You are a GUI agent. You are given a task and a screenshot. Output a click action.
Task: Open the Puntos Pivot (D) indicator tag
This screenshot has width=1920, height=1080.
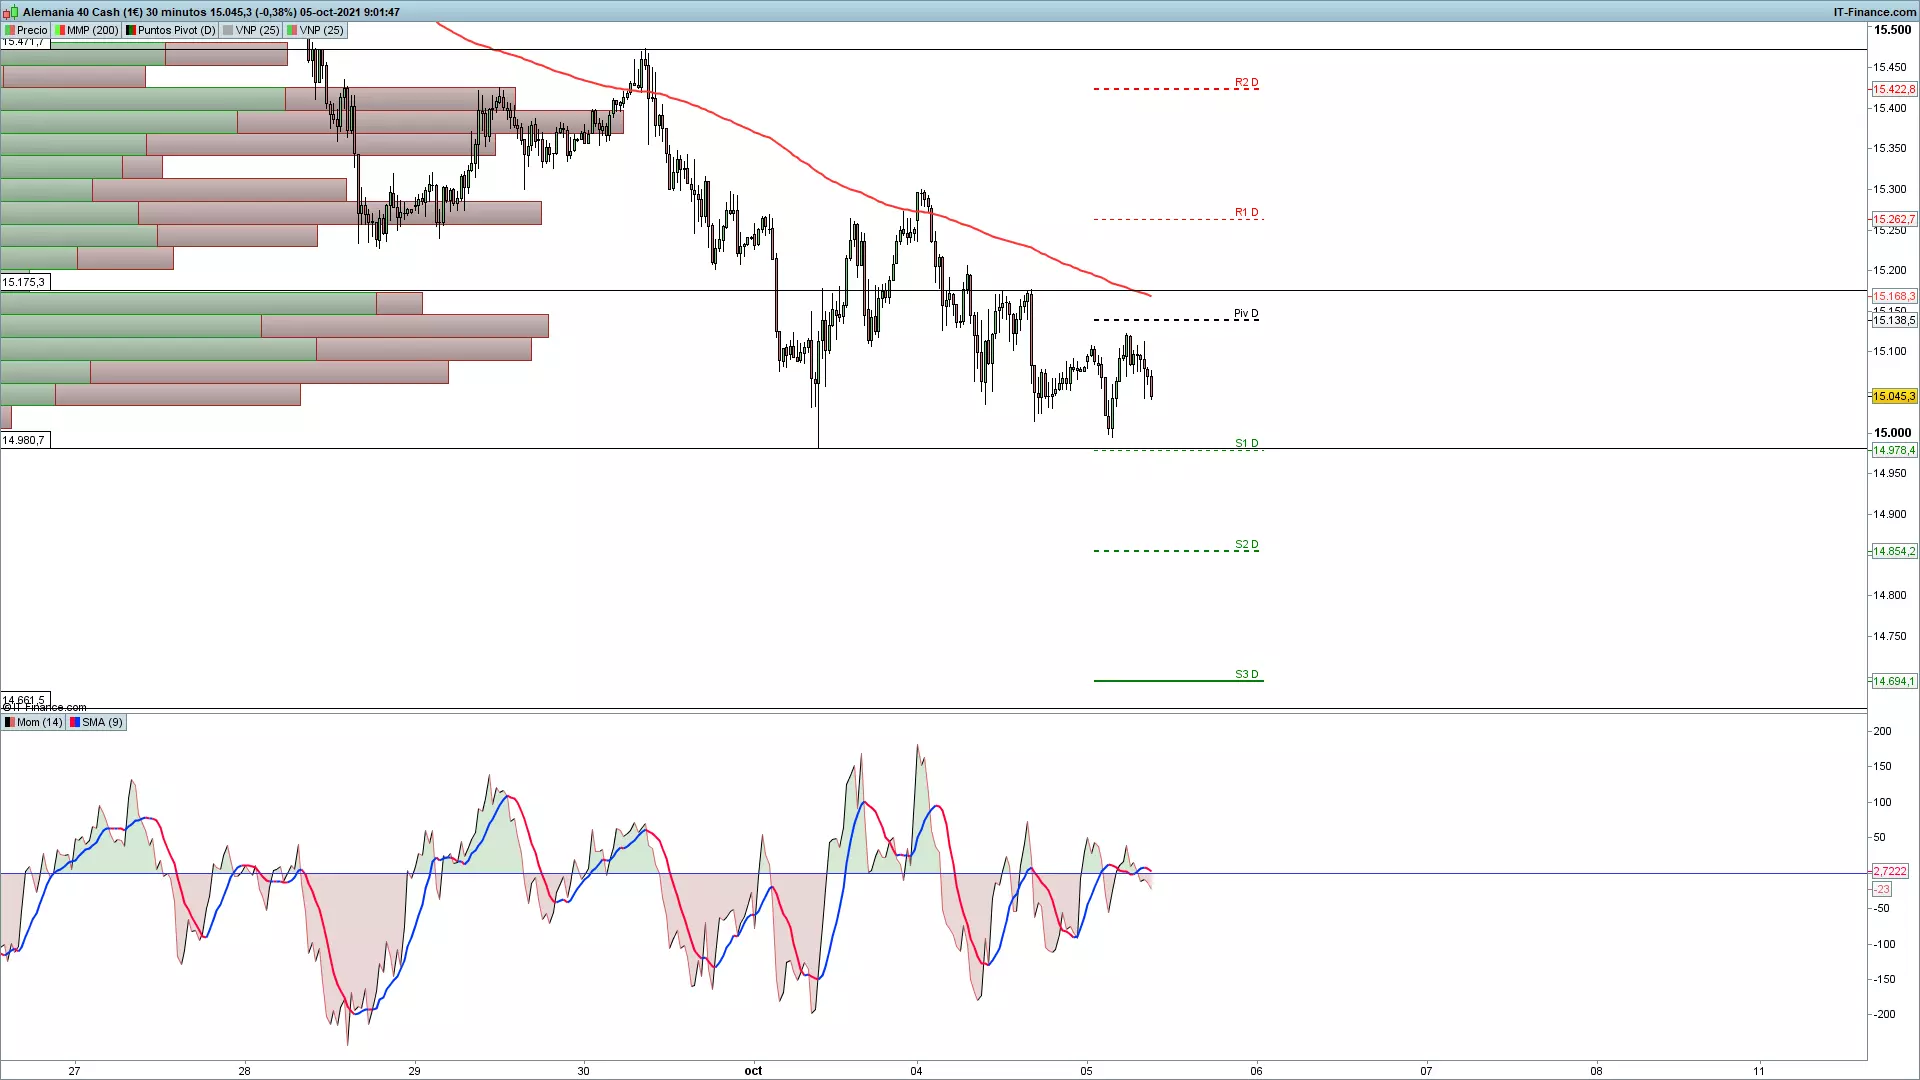(171, 30)
